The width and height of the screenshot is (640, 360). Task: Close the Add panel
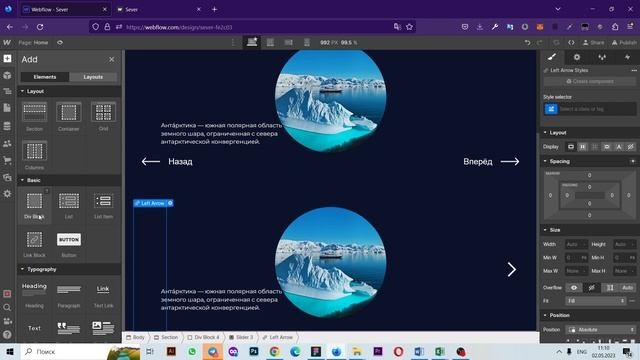111,60
